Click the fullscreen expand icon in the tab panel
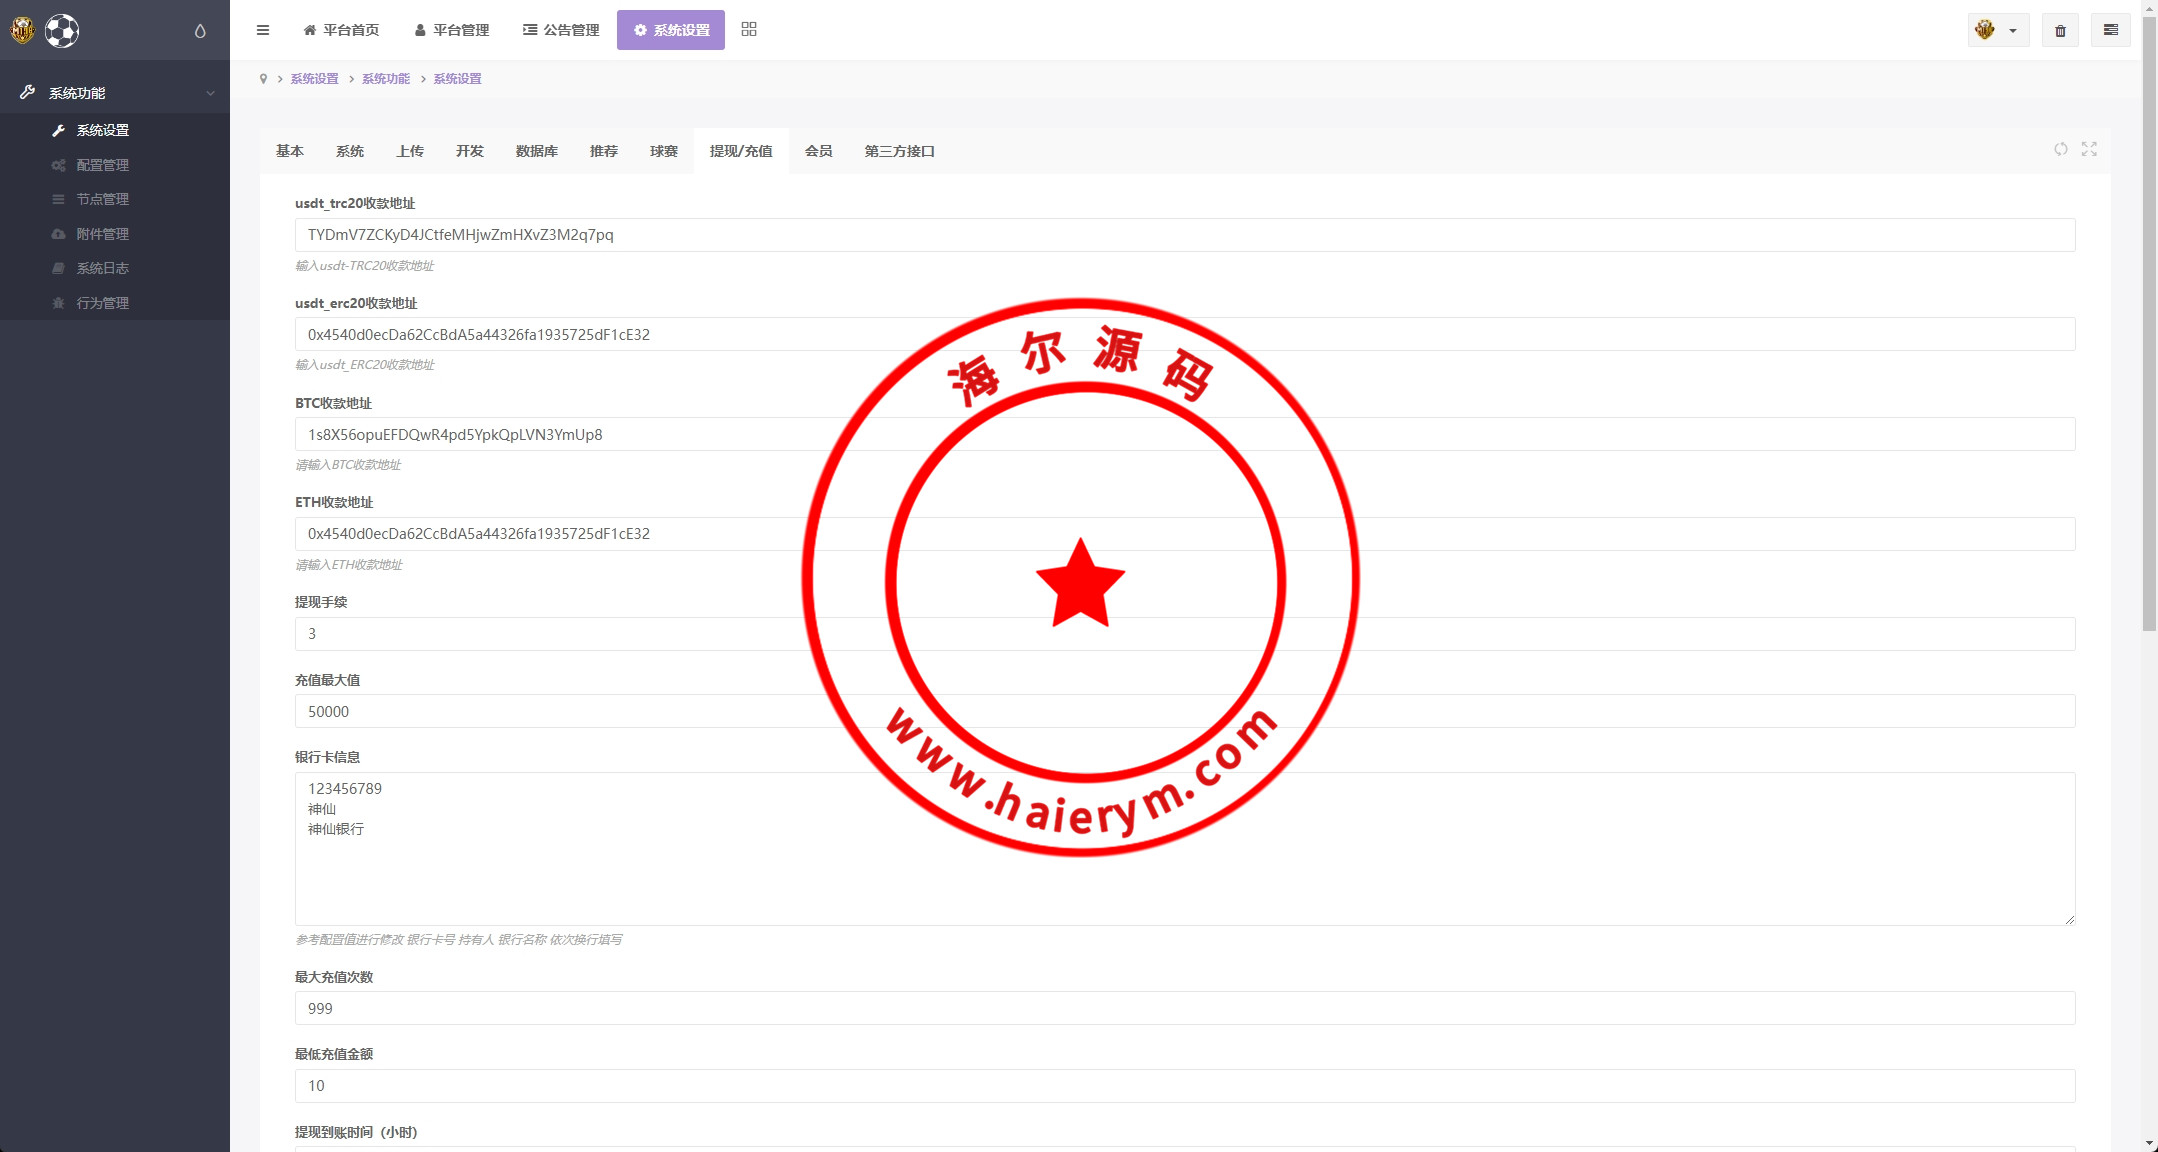Image resolution: width=2158 pixels, height=1152 pixels. coord(2089,149)
